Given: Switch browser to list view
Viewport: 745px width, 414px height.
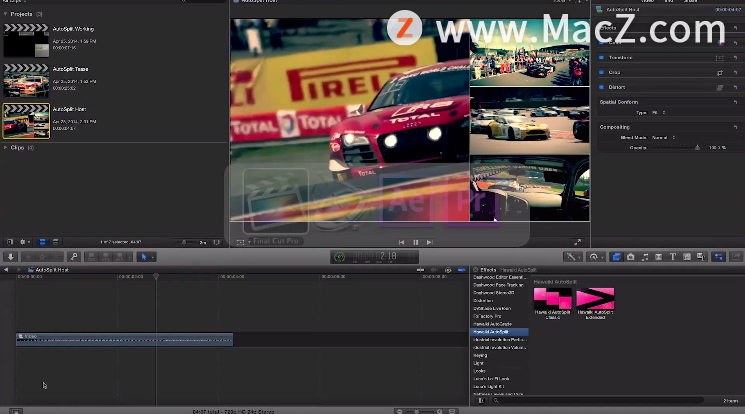Looking at the screenshot, I should (x=55, y=242).
